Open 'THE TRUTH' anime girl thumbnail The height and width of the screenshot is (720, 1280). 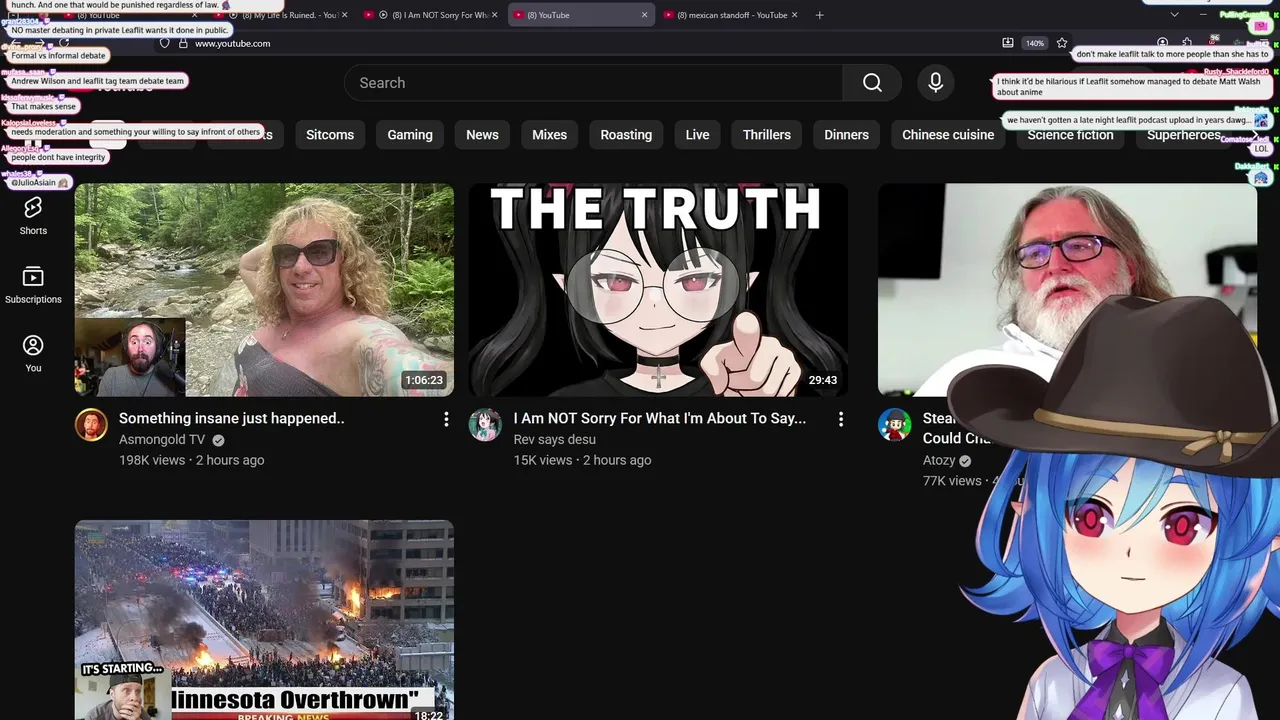[x=658, y=290]
